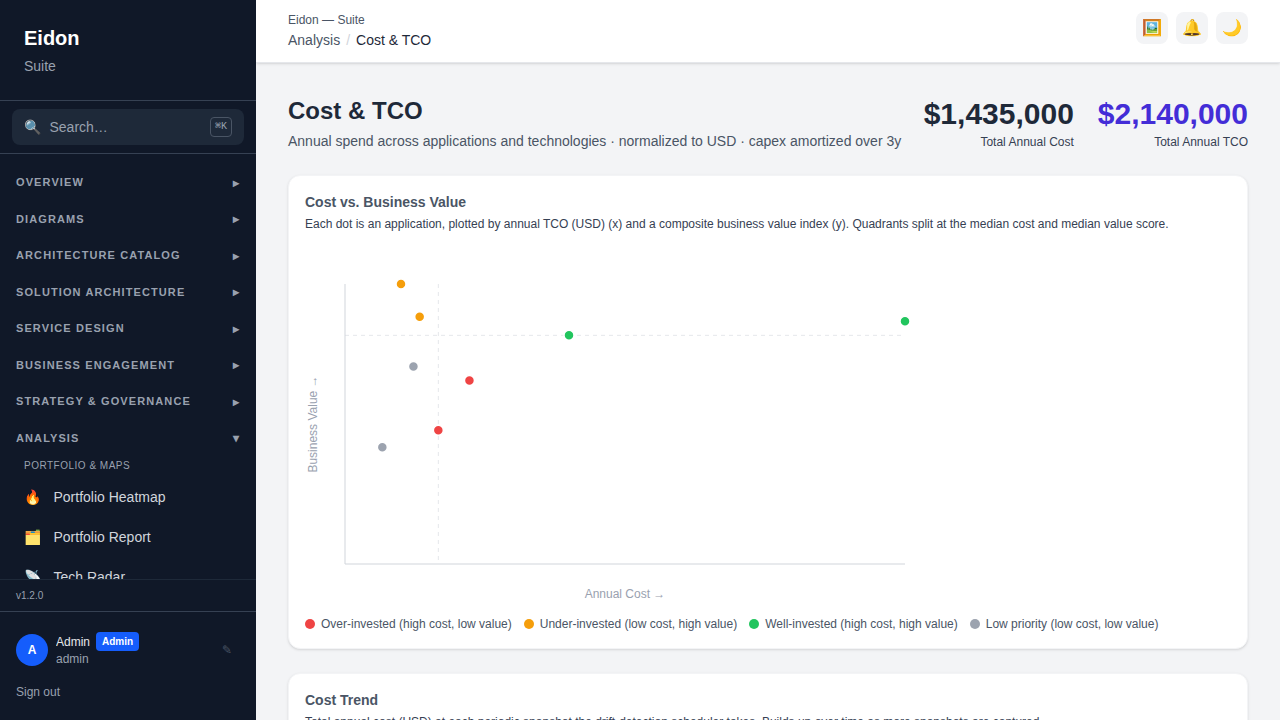
Task: Click the version v1.2.0 label
Action: 30,595
